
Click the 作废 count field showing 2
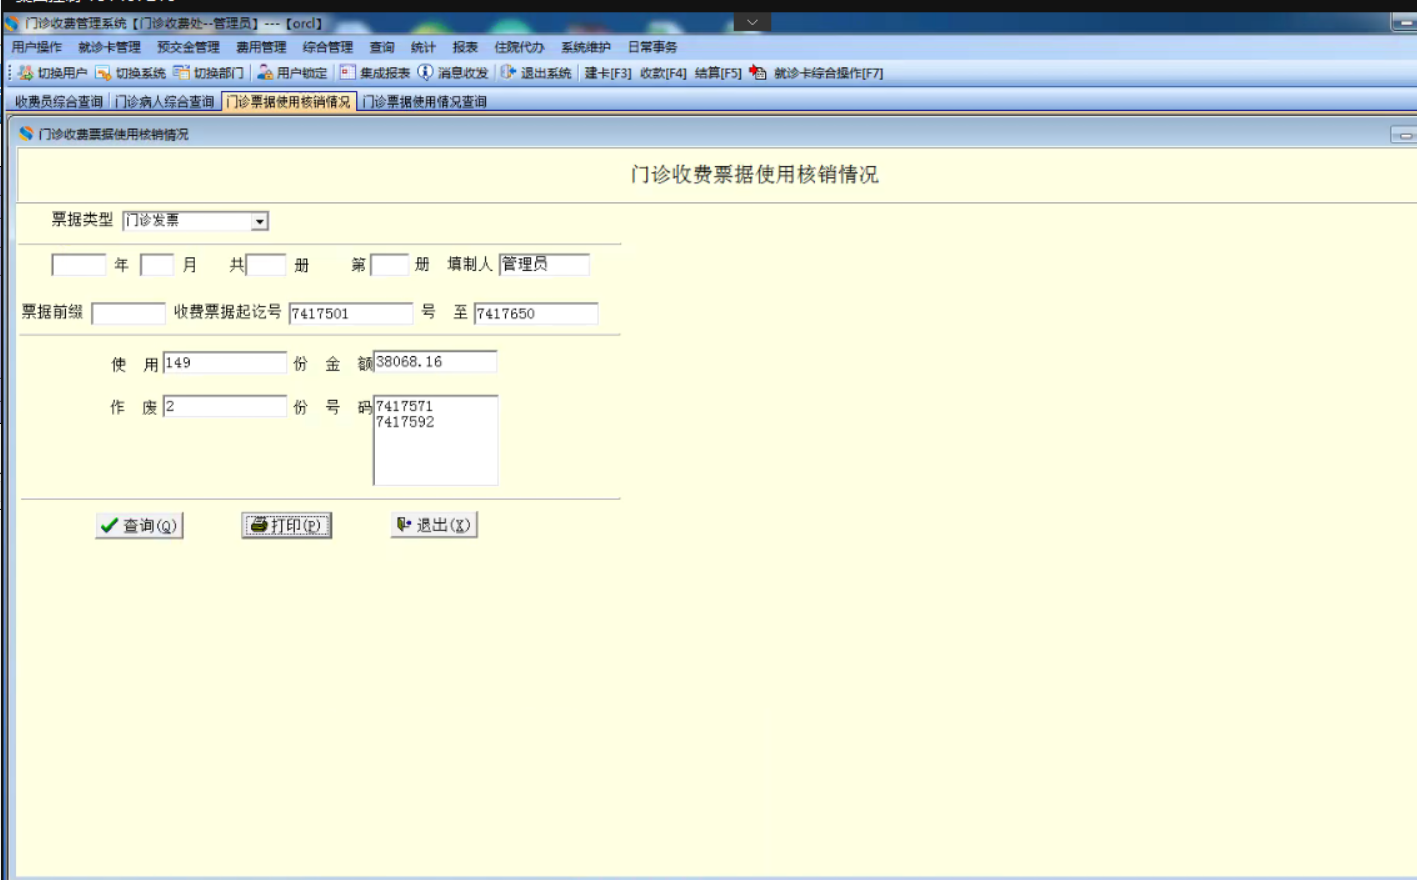point(225,406)
